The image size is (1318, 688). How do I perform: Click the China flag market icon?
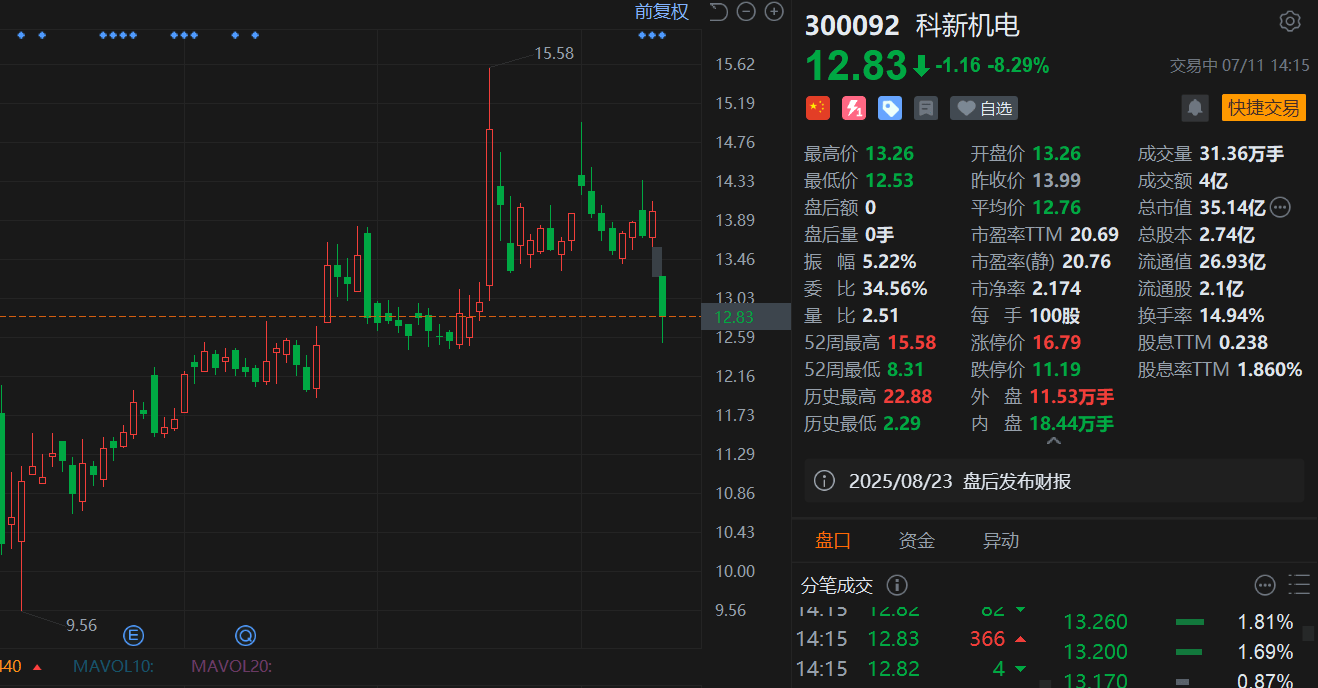point(817,108)
